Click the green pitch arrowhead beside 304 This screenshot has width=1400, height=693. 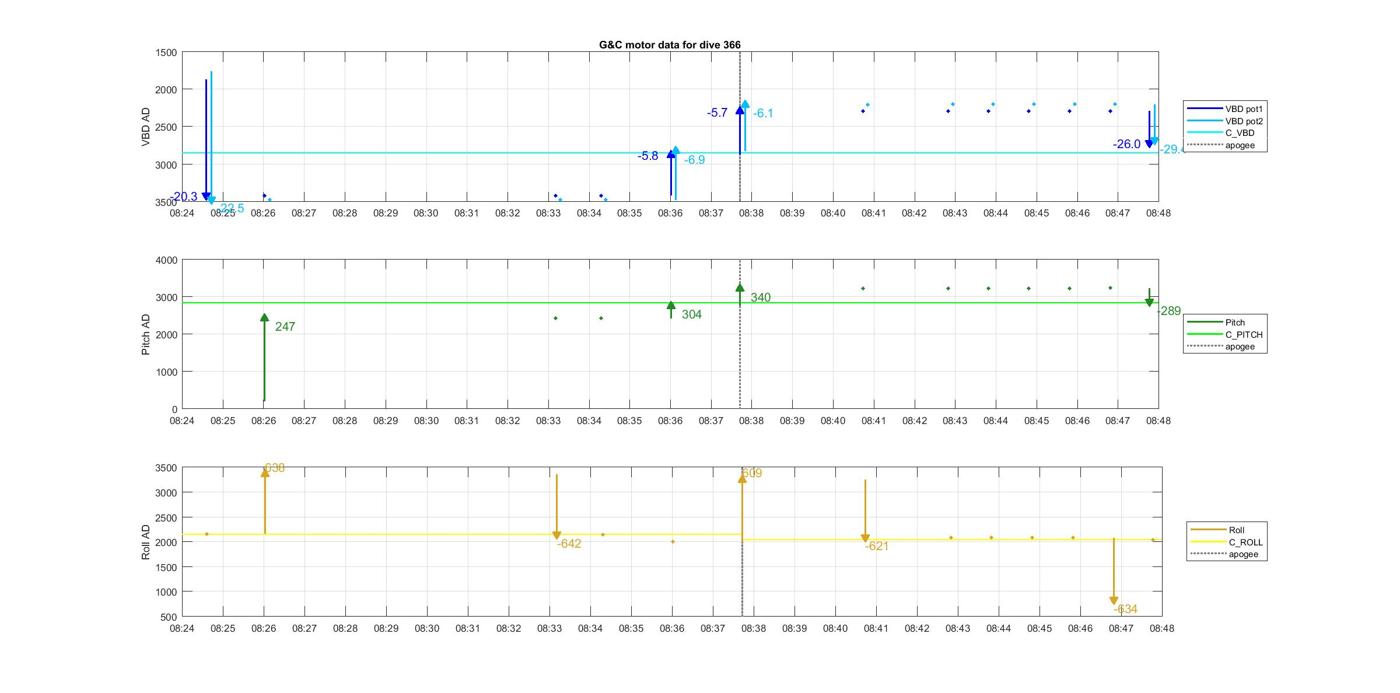[x=671, y=306]
